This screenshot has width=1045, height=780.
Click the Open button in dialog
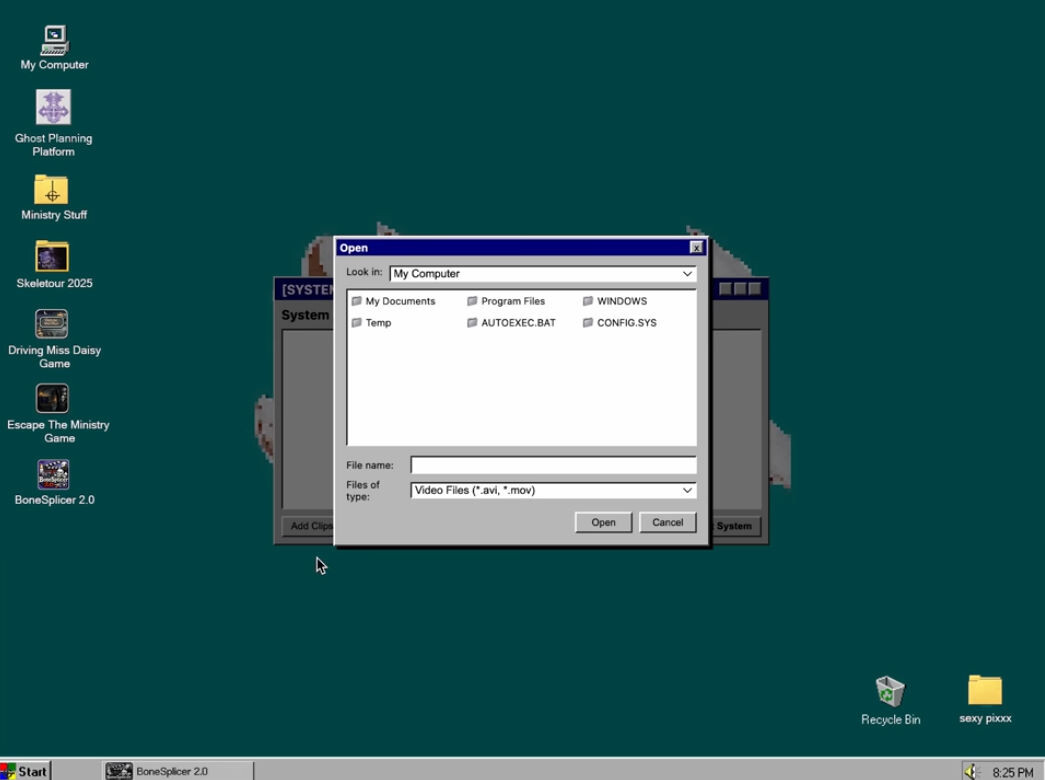603,522
